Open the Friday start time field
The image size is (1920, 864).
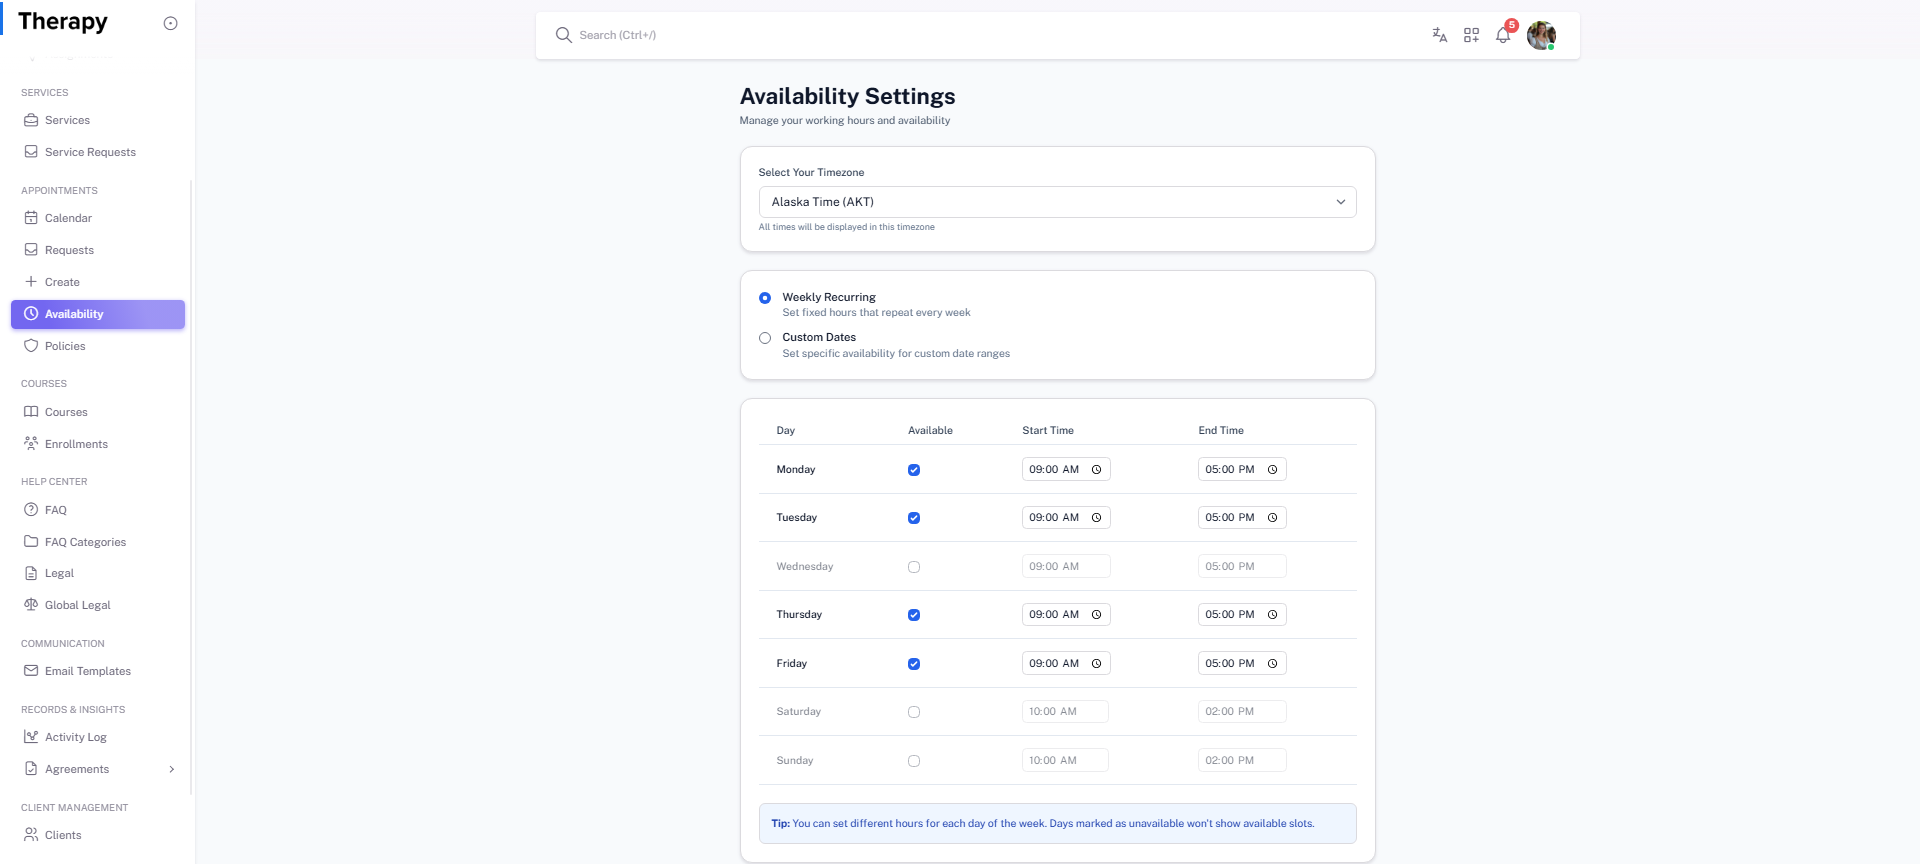pos(1066,664)
